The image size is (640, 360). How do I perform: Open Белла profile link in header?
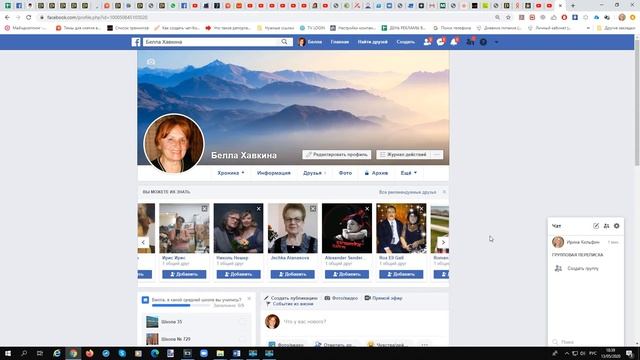pyautogui.click(x=310, y=42)
